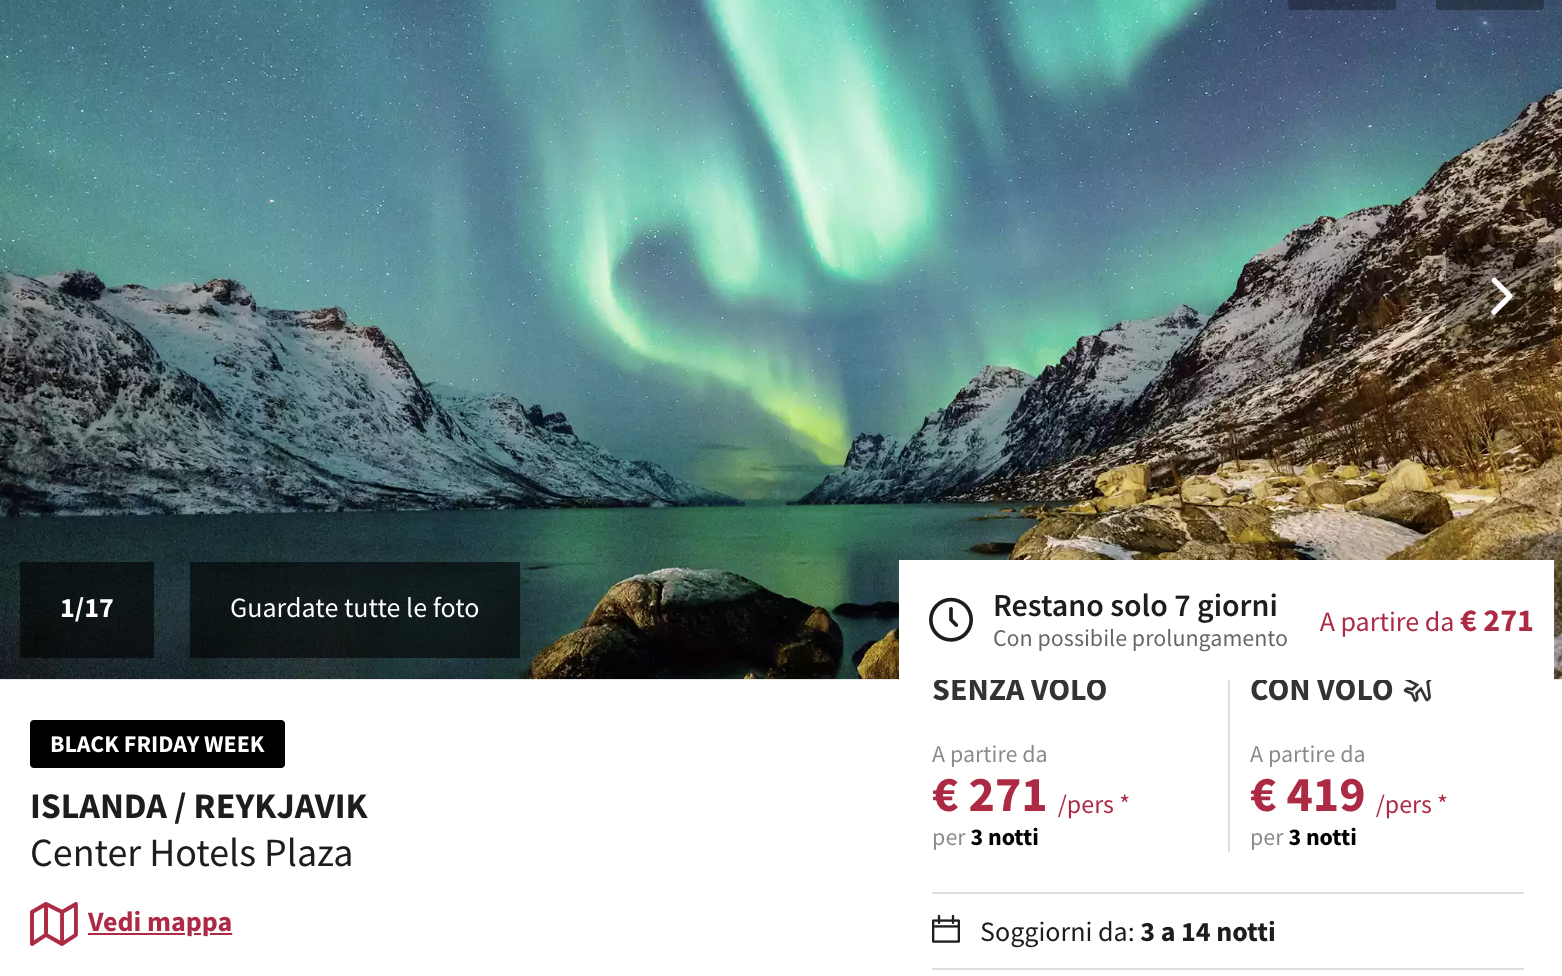The image size is (1562, 976).
Task: Click the folded map icon
Action: click(54, 923)
